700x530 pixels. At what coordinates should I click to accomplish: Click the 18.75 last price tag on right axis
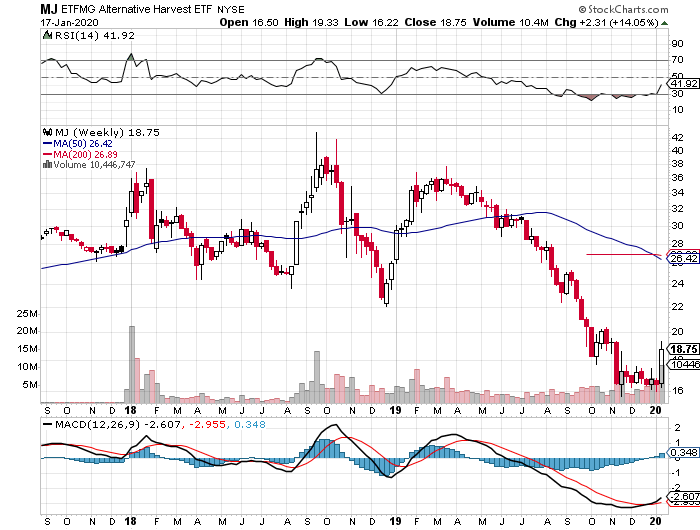coord(683,349)
